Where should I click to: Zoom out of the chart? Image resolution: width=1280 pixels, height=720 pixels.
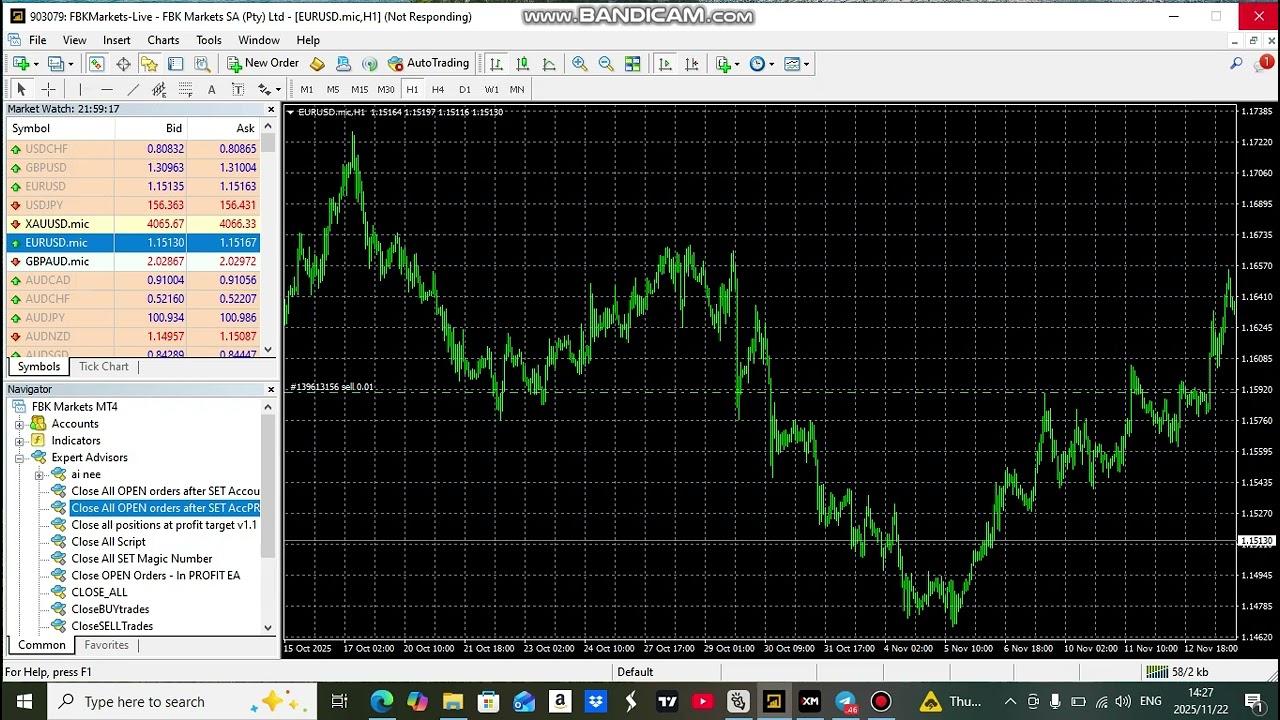click(606, 64)
